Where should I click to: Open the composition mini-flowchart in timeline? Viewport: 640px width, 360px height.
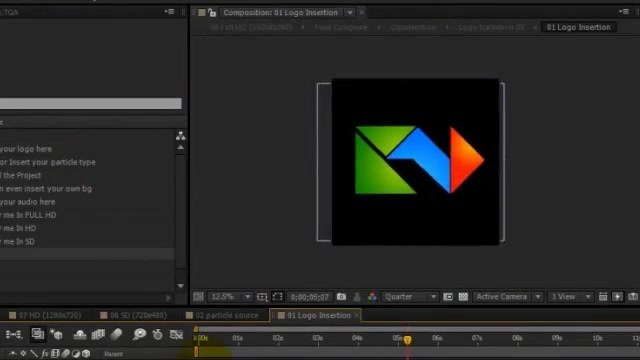(13, 335)
